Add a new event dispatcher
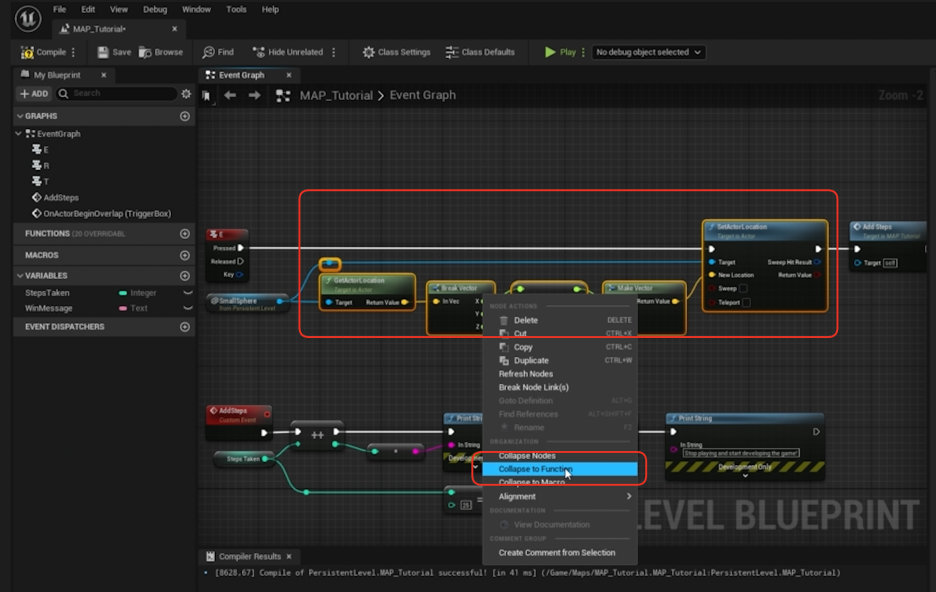936x592 pixels. pyautogui.click(x=185, y=327)
